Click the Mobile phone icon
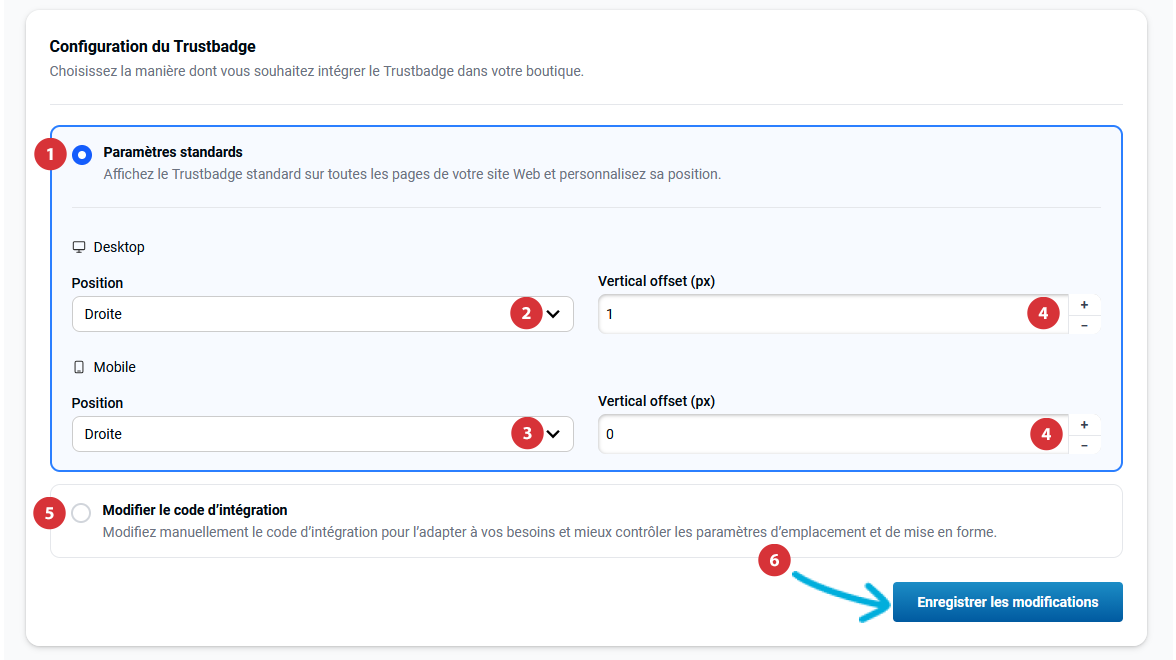 [79, 367]
